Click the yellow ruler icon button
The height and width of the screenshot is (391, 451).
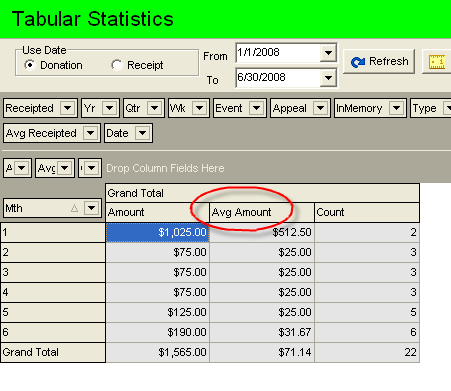tap(437, 62)
